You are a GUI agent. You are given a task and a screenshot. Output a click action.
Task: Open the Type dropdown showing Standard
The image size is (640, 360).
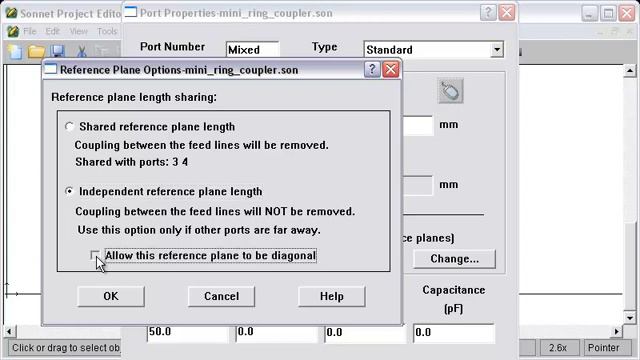(497, 50)
